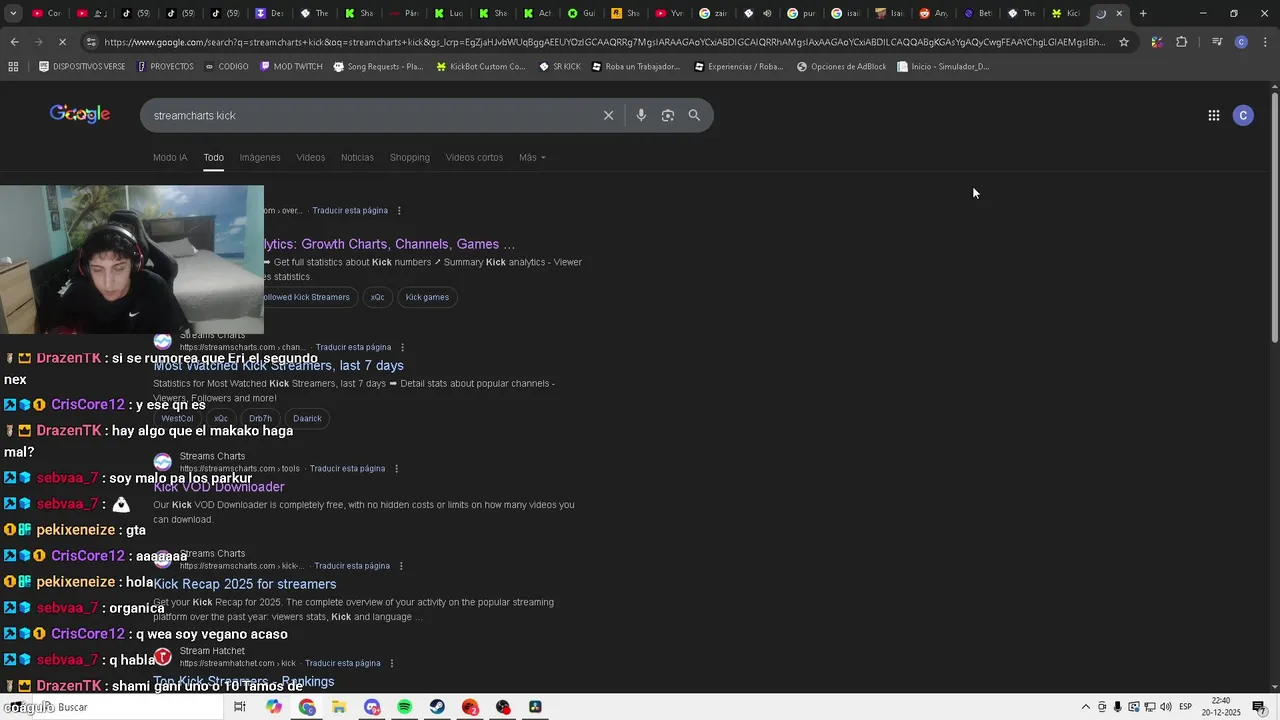Open the Chrome three-dot menu
This screenshot has height=720, width=1280.
[x=1263, y=42]
